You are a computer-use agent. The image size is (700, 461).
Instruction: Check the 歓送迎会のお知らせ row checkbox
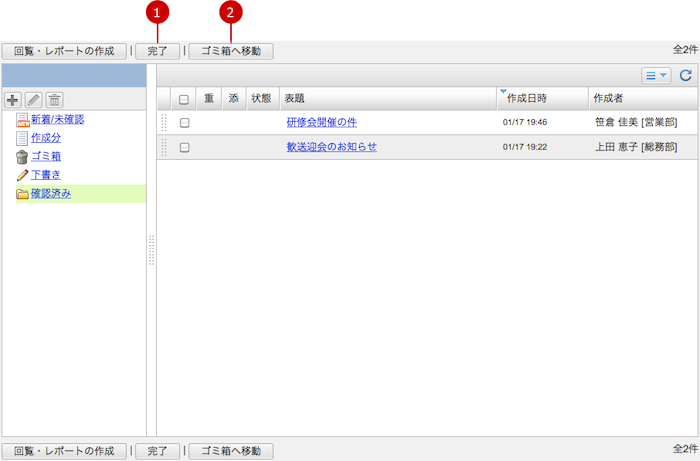(x=184, y=147)
